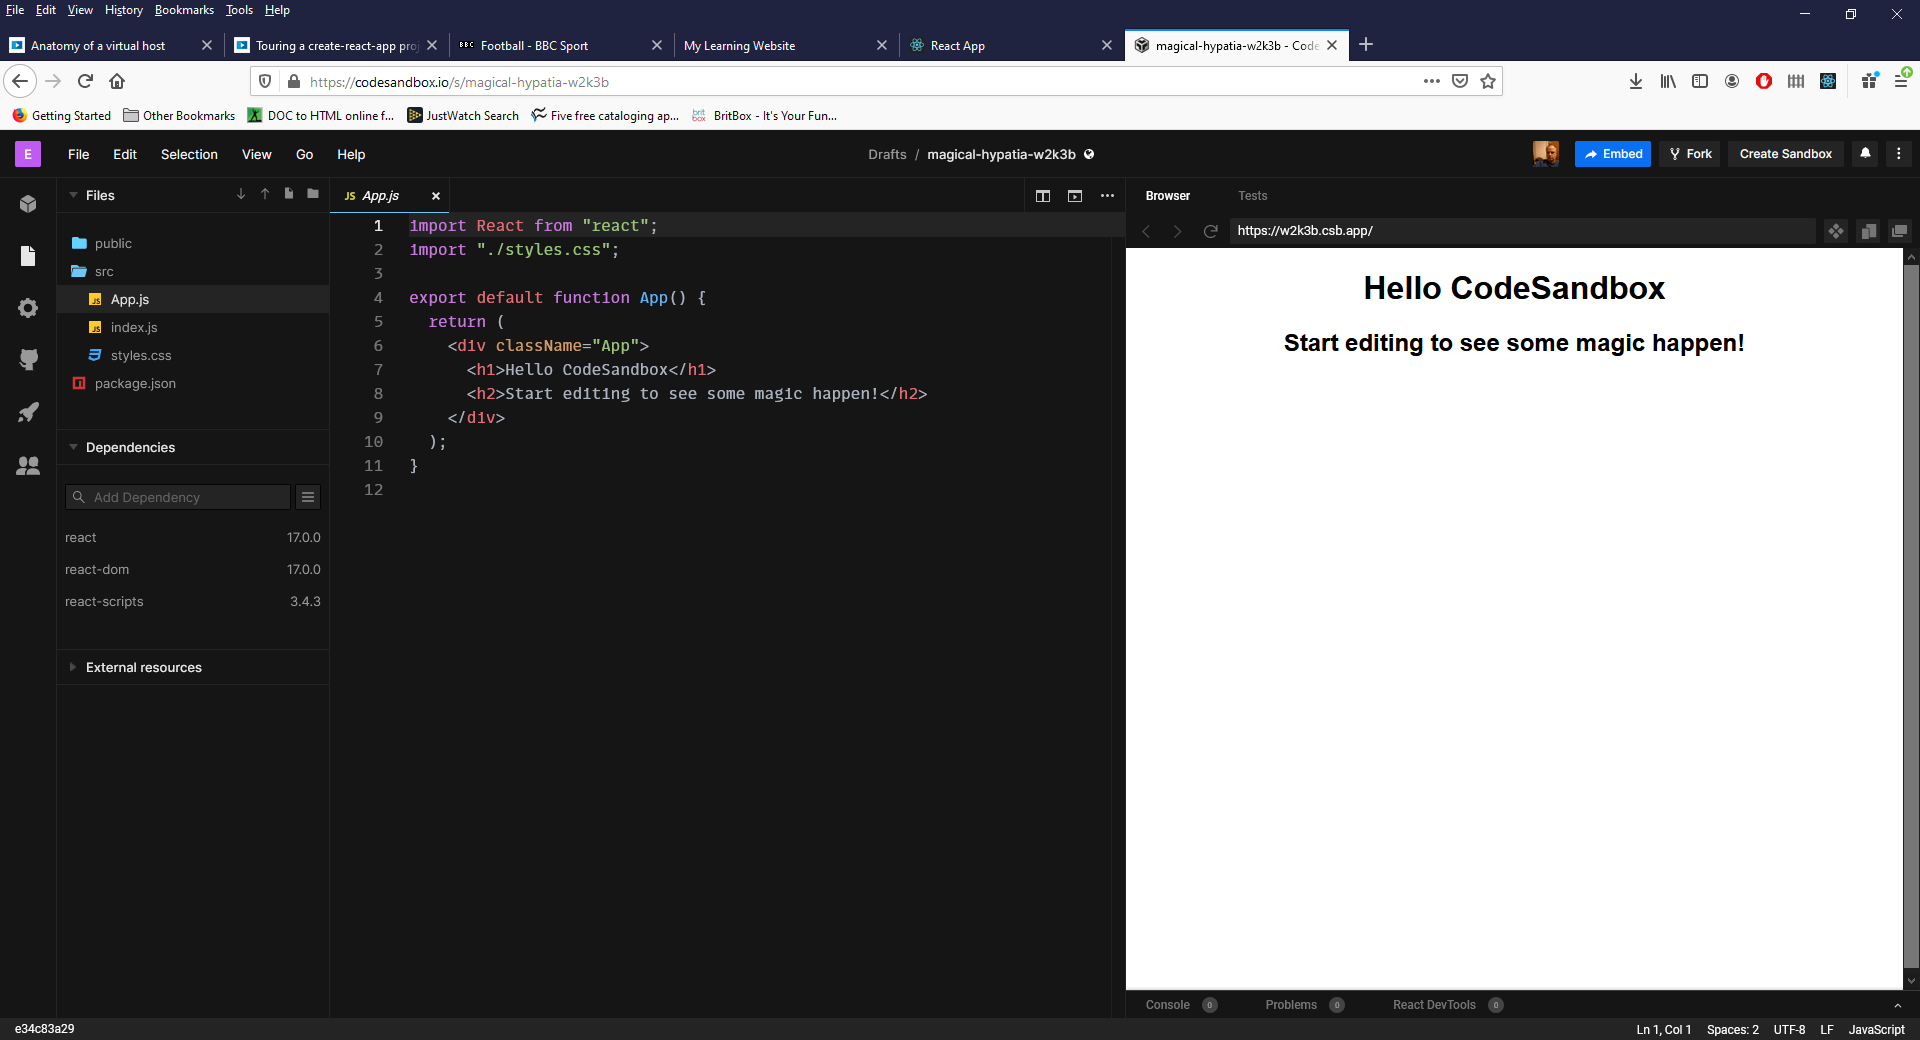Go to Firefox home page
1920x1040 pixels.
(117, 81)
